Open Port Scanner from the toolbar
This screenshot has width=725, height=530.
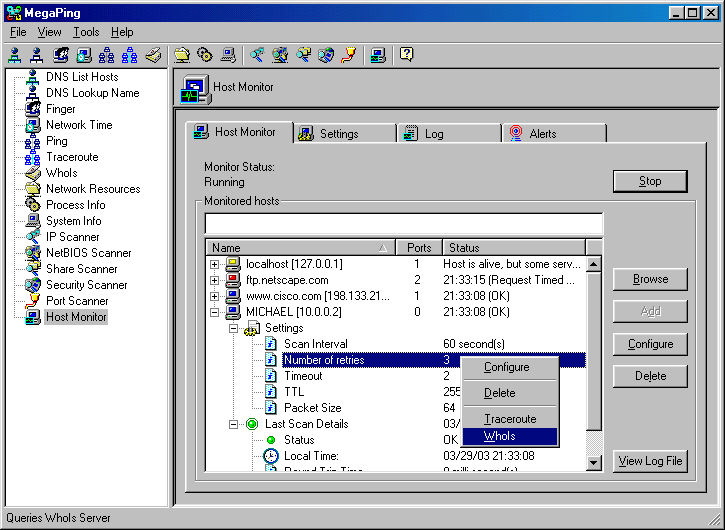(x=349, y=55)
